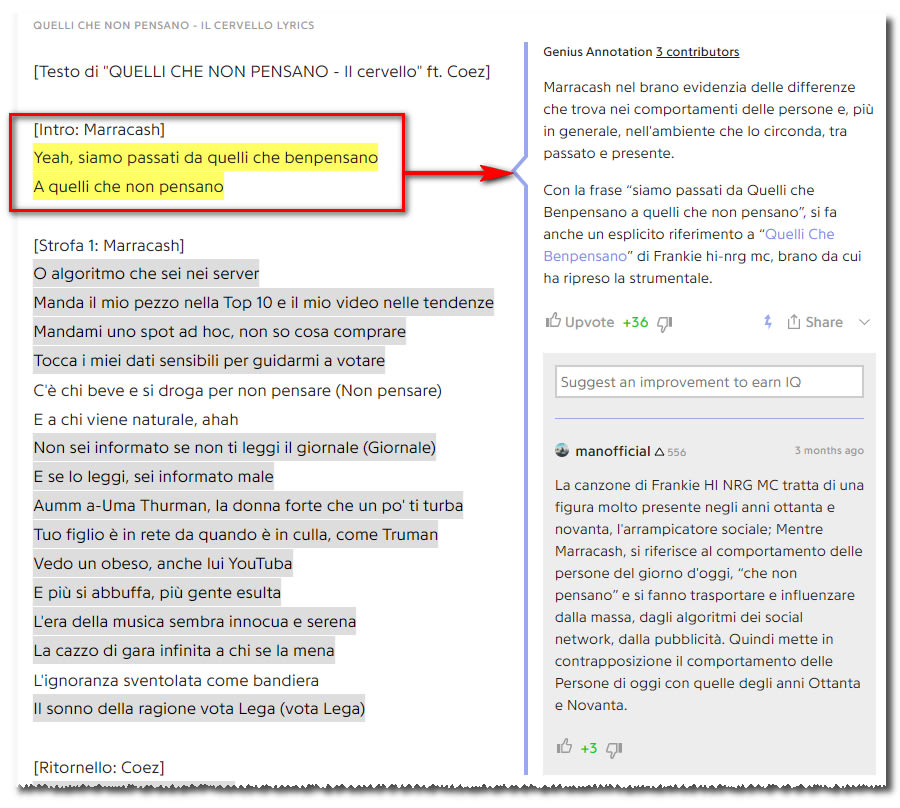Open annotation for 'Vedo un obeso, anche lui YouTuba'
This screenshot has height=808, width=900.
tap(162, 564)
